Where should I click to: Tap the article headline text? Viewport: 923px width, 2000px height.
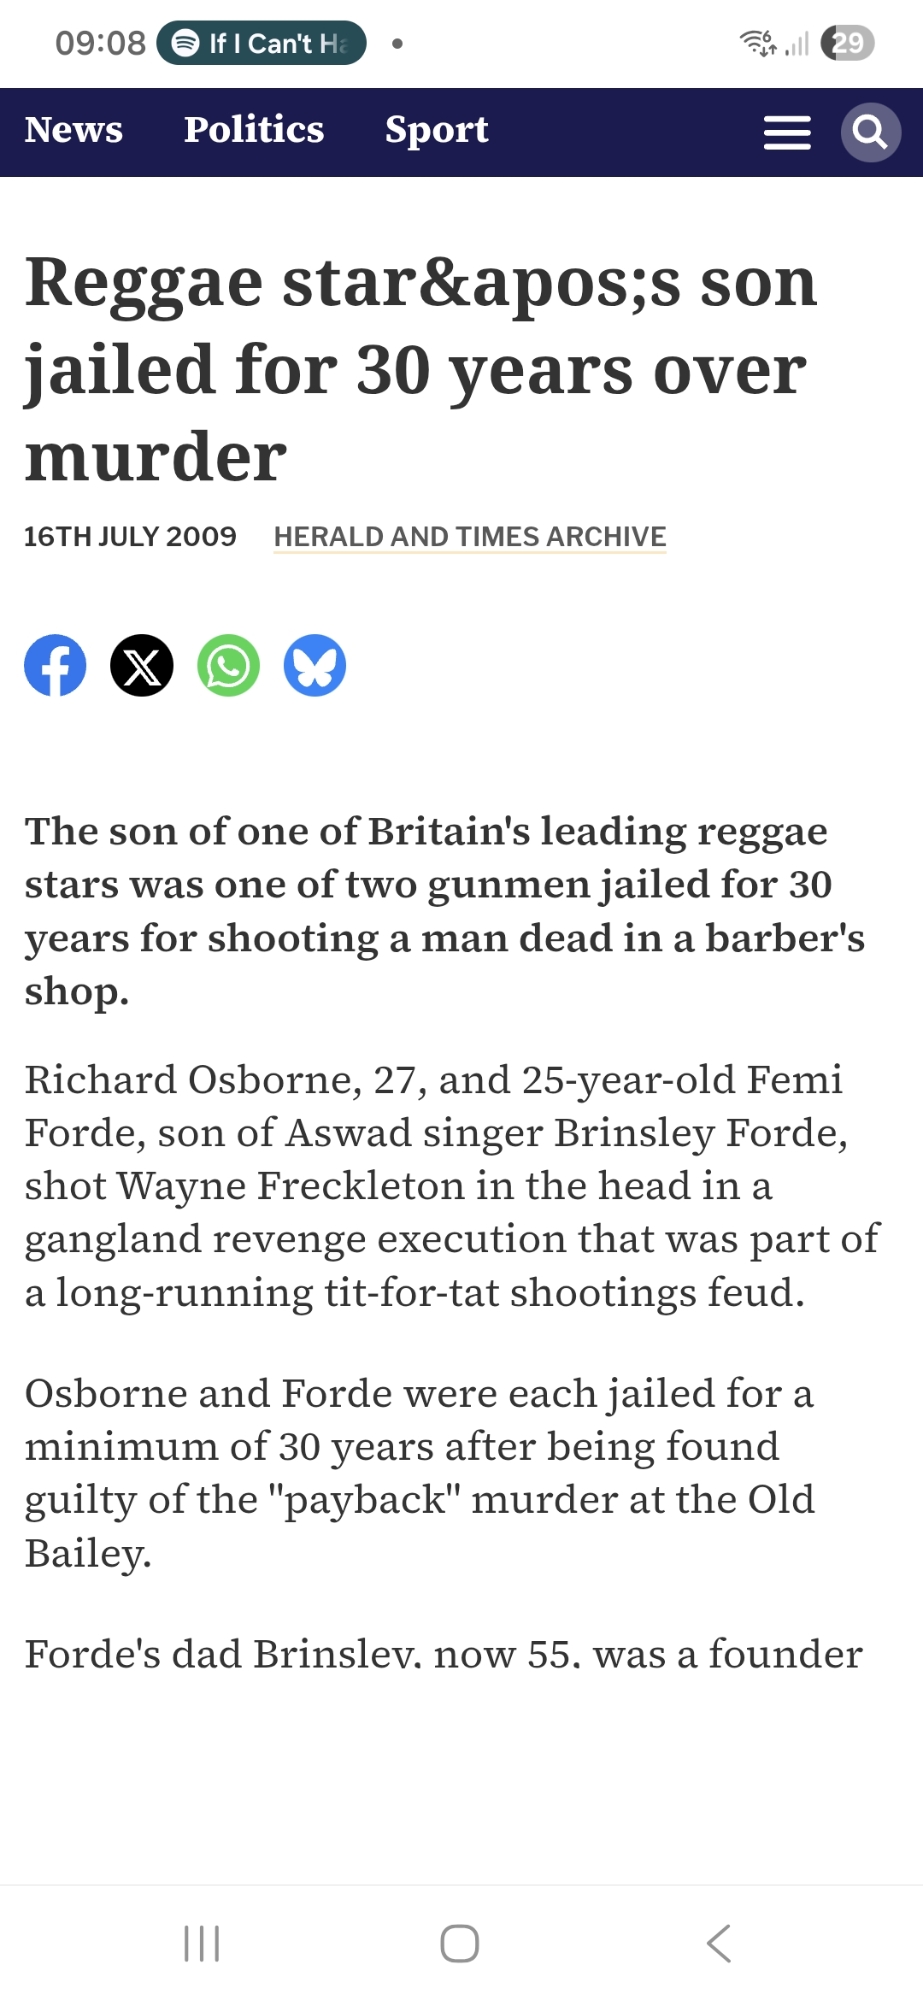click(420, 368)
